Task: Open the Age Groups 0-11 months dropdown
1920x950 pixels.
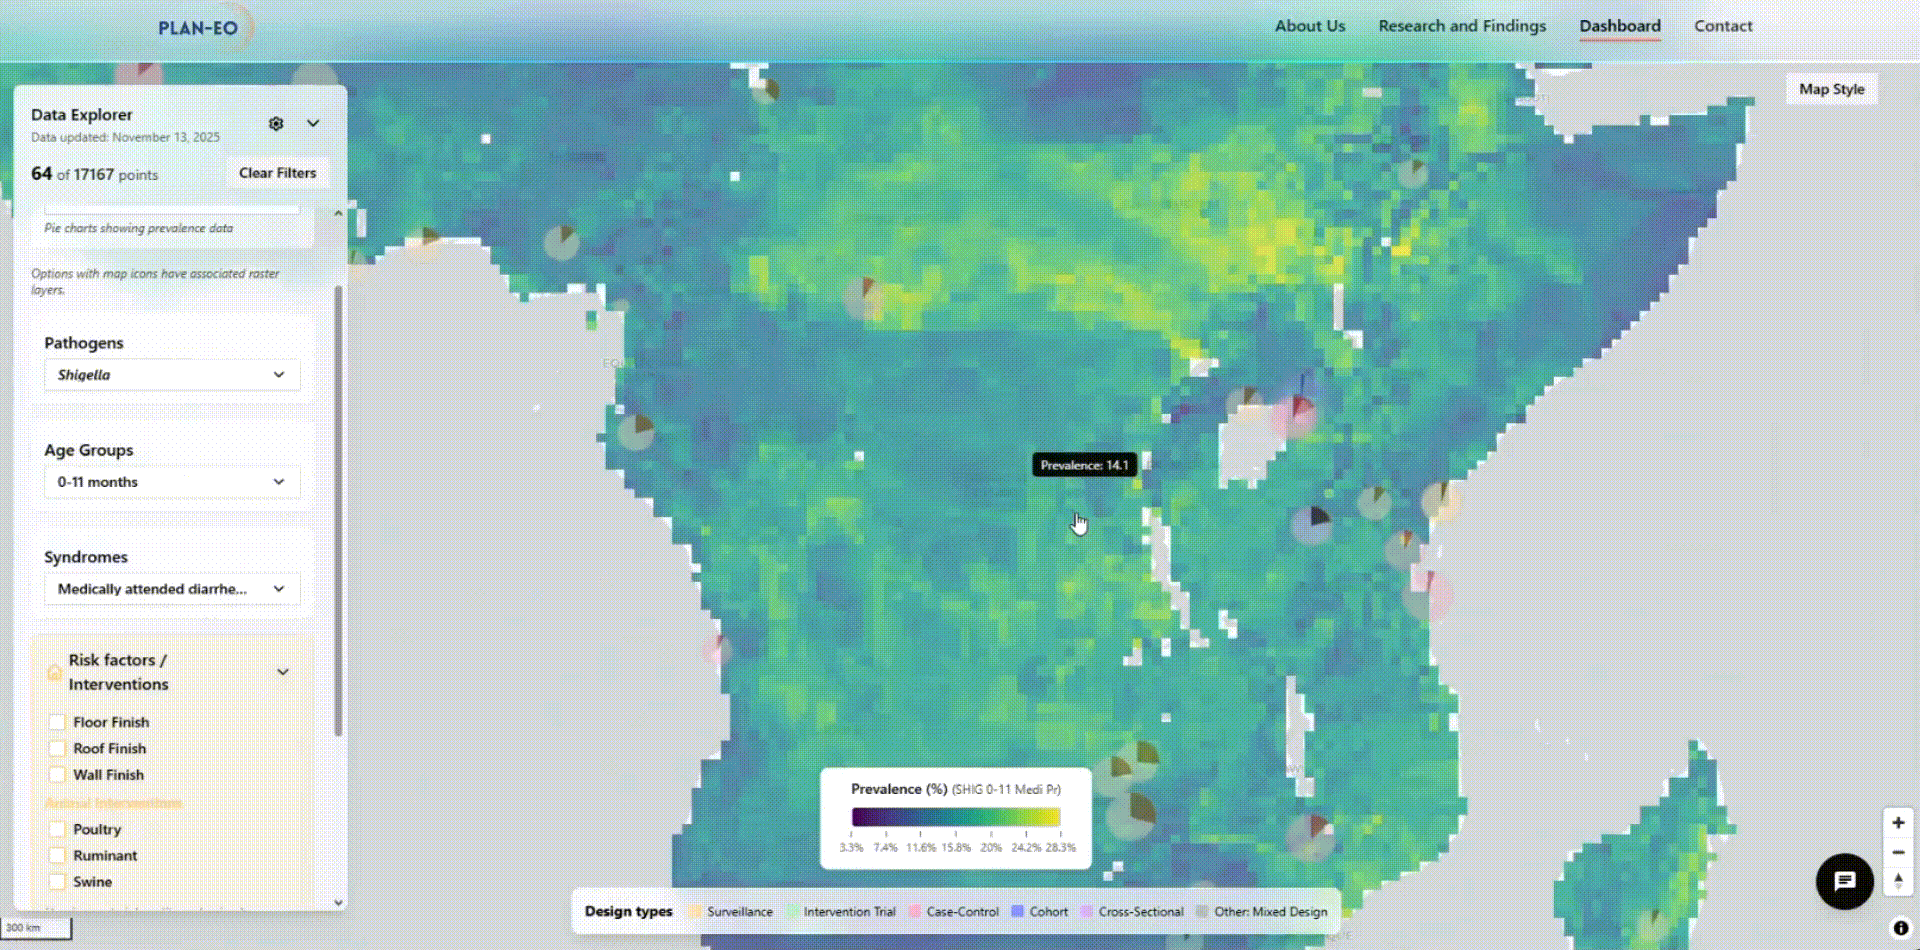Action: [172, 482]
